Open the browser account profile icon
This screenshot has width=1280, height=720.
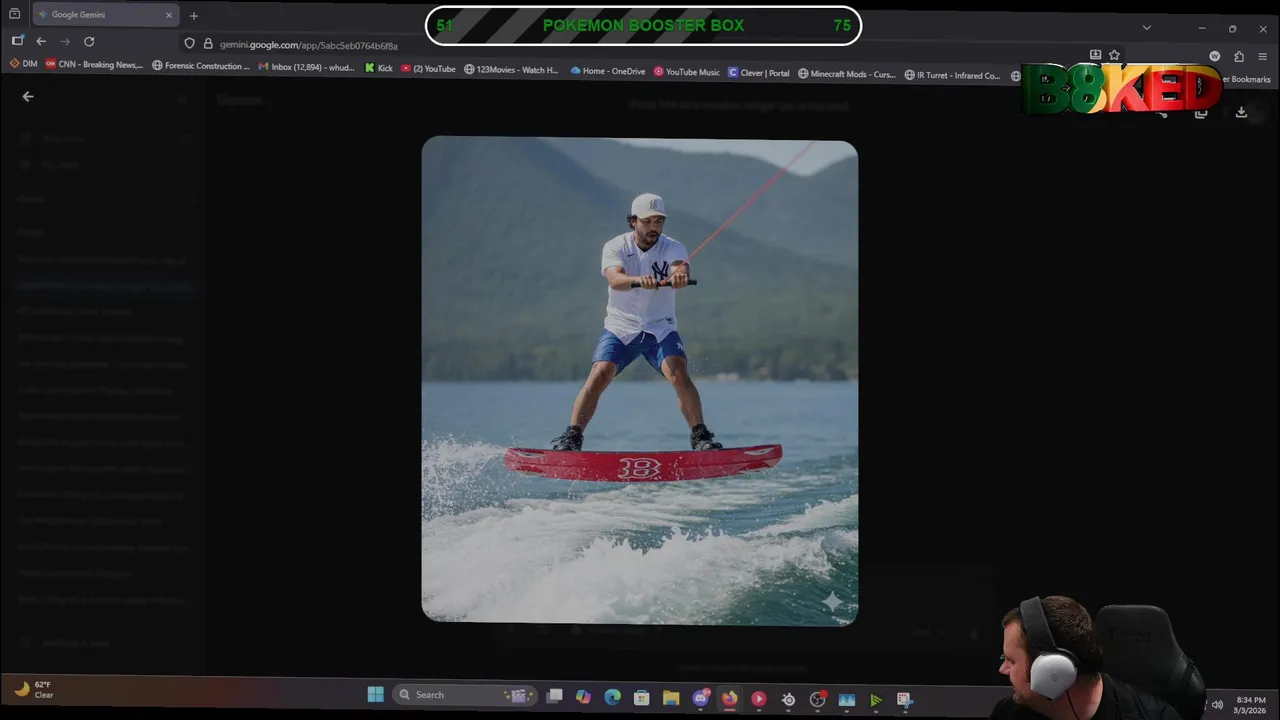(1215, 57)
